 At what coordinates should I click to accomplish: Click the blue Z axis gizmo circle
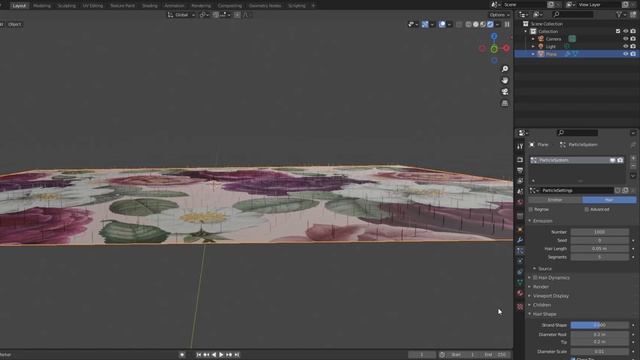click(x=494, y=37)
